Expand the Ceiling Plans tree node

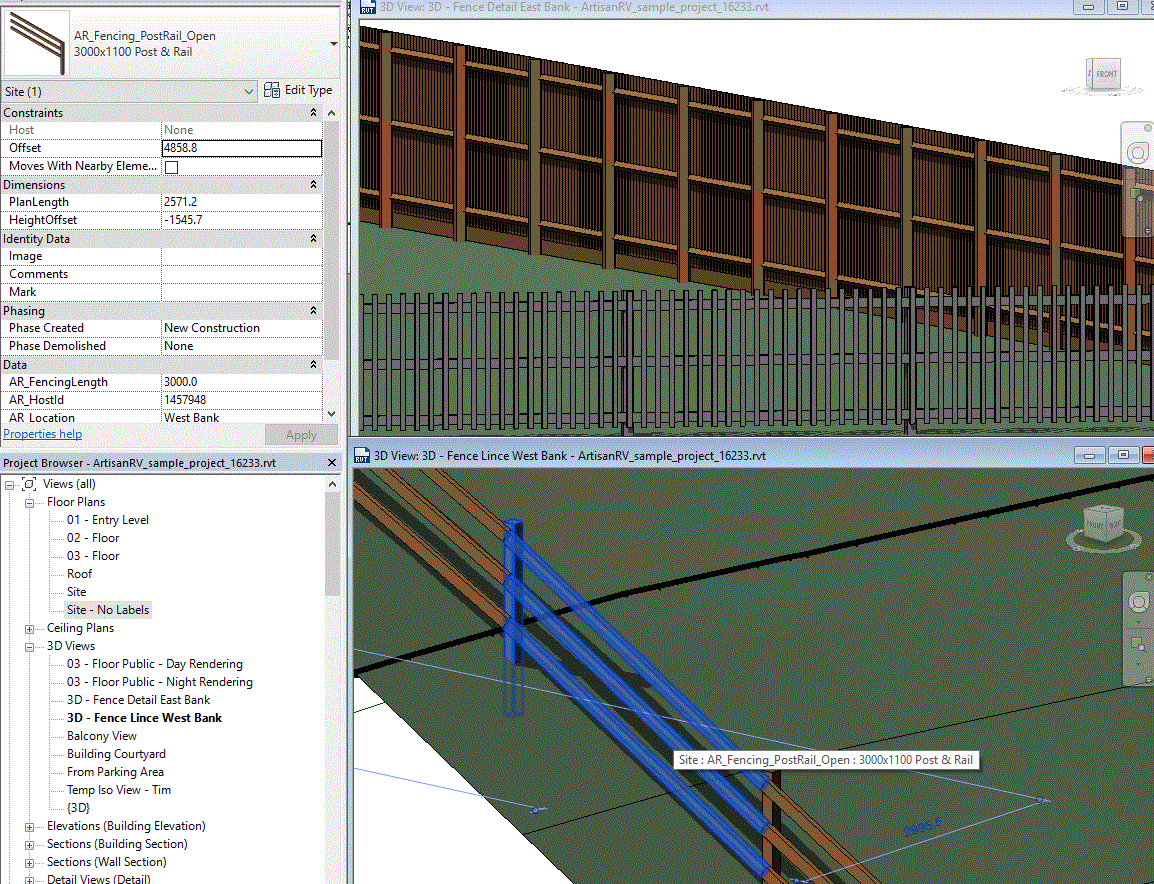point(29,628)
